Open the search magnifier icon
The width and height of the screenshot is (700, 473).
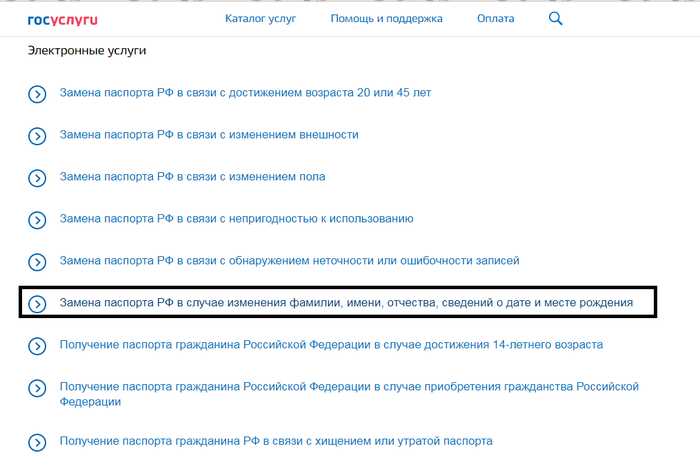tap(556, 19)
